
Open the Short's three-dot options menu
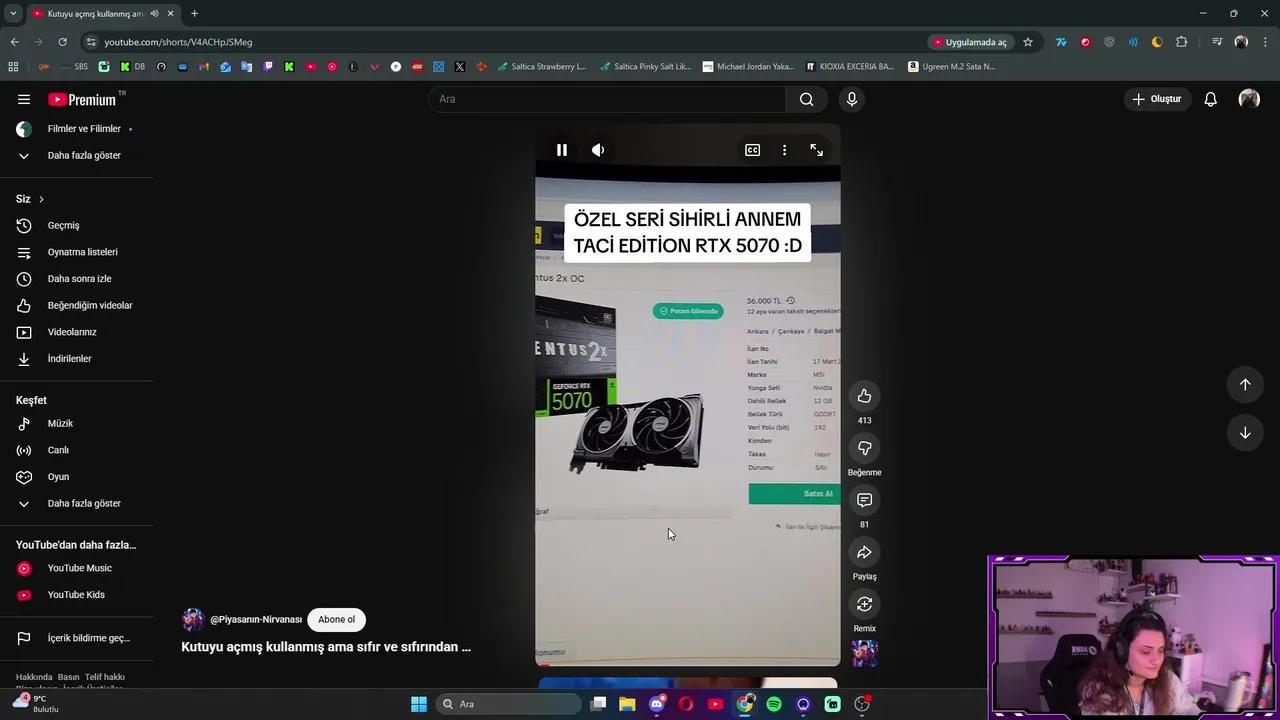tap(784, 150)
